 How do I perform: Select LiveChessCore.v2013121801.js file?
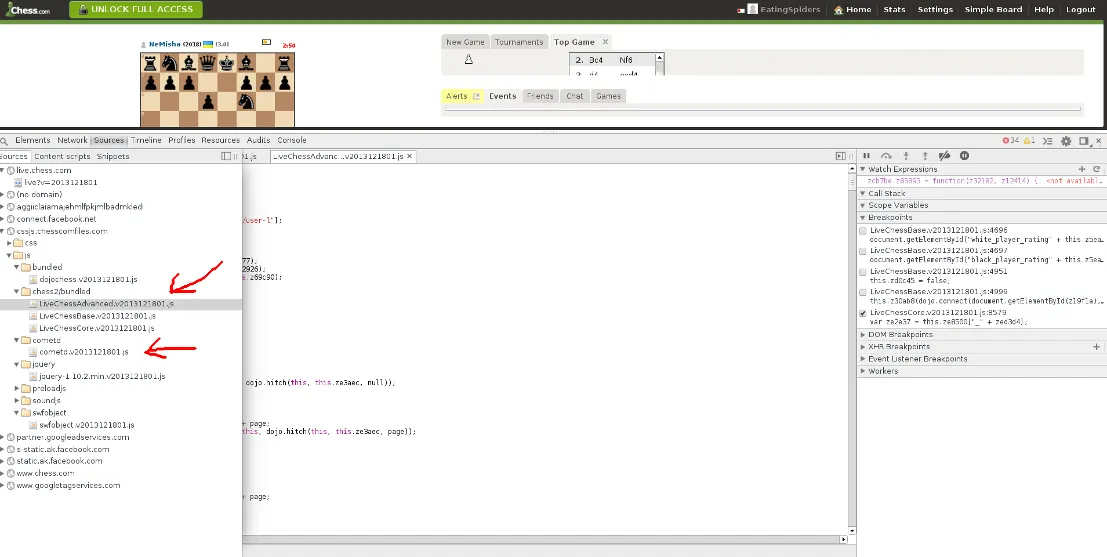point(97,328)
